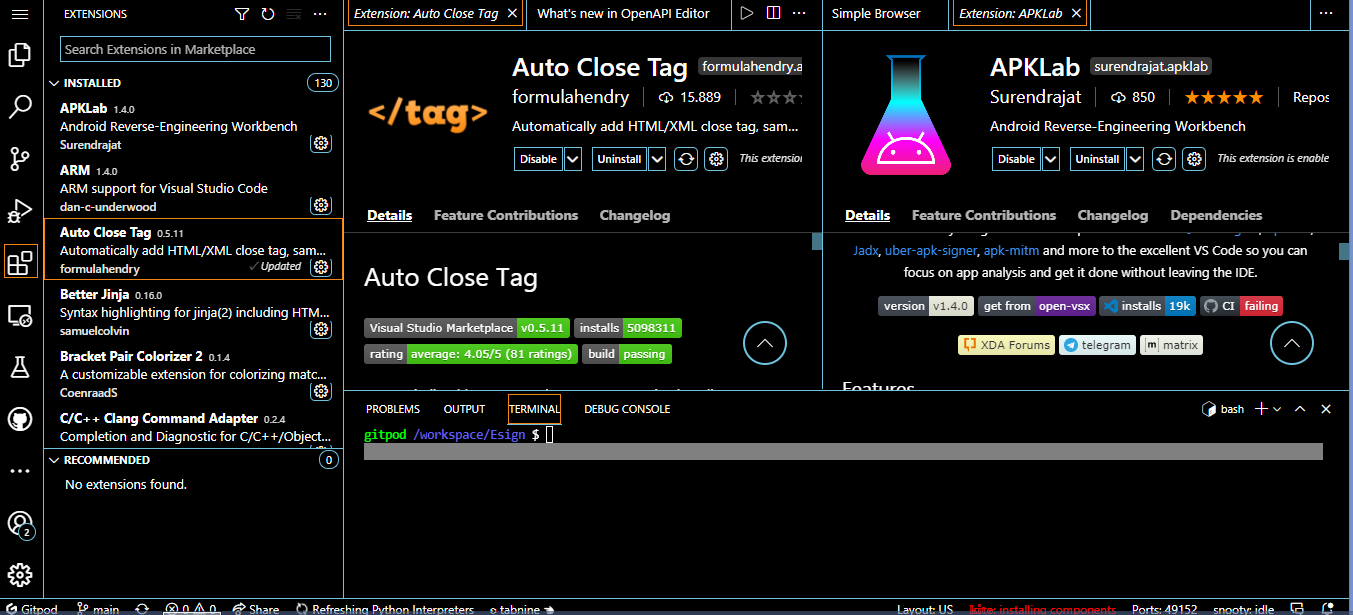Open Views and More Actions in the Extensions header
The image size is (1353, 615).
(320, 14)
